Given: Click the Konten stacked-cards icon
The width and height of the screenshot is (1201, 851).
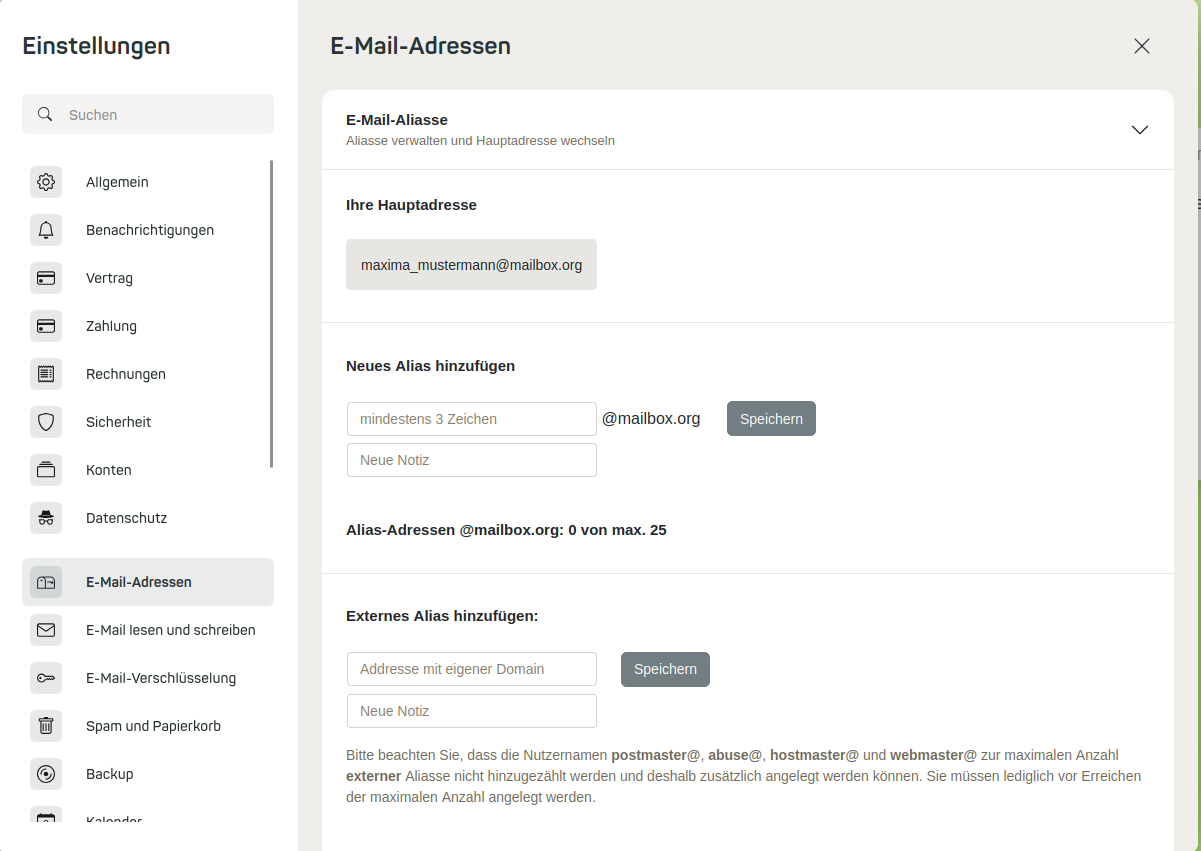Looking at the screenshot, I should [46, 470].
